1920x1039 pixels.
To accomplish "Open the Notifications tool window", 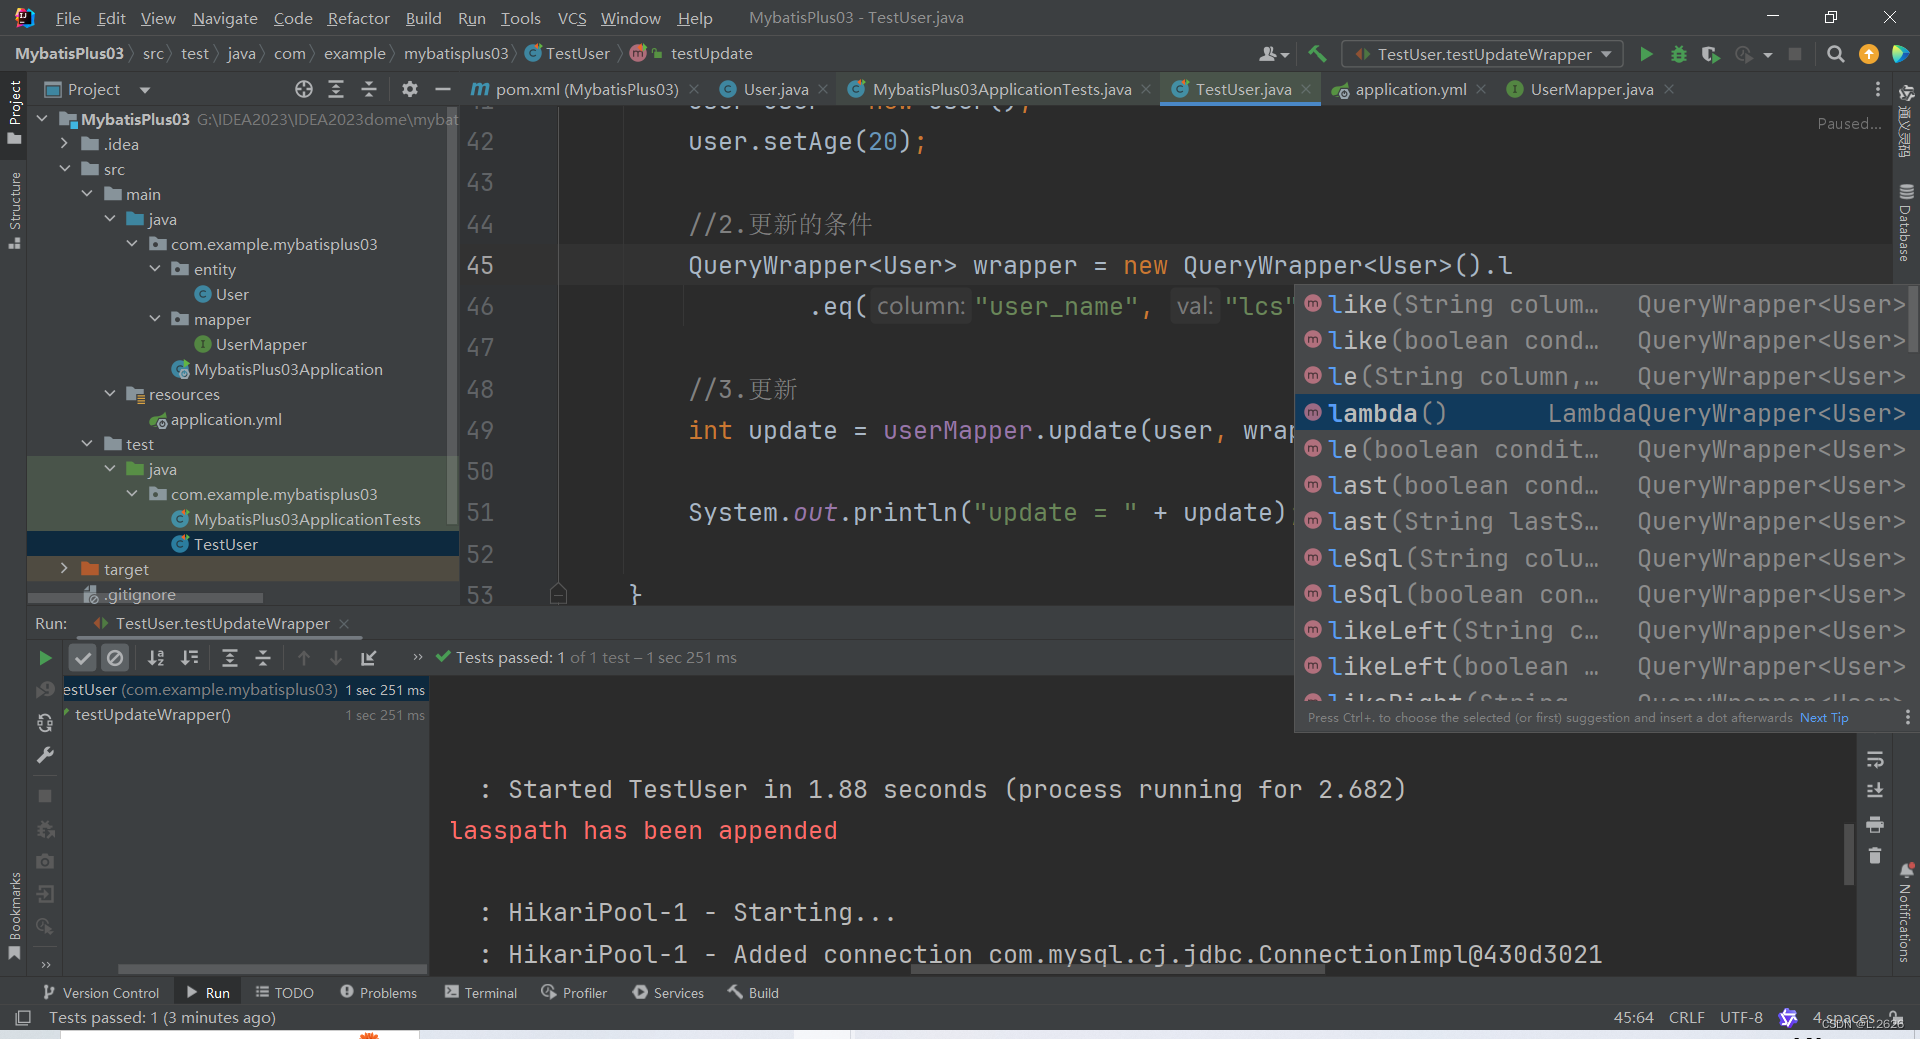I will click(x=1905, y=913).
